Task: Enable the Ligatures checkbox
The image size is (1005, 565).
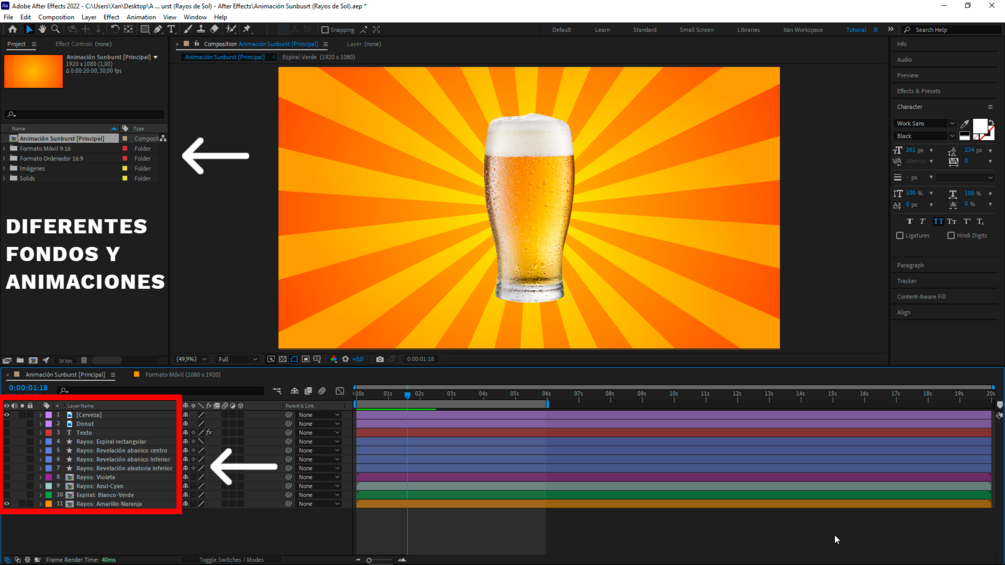Action: tap(900, 236)
